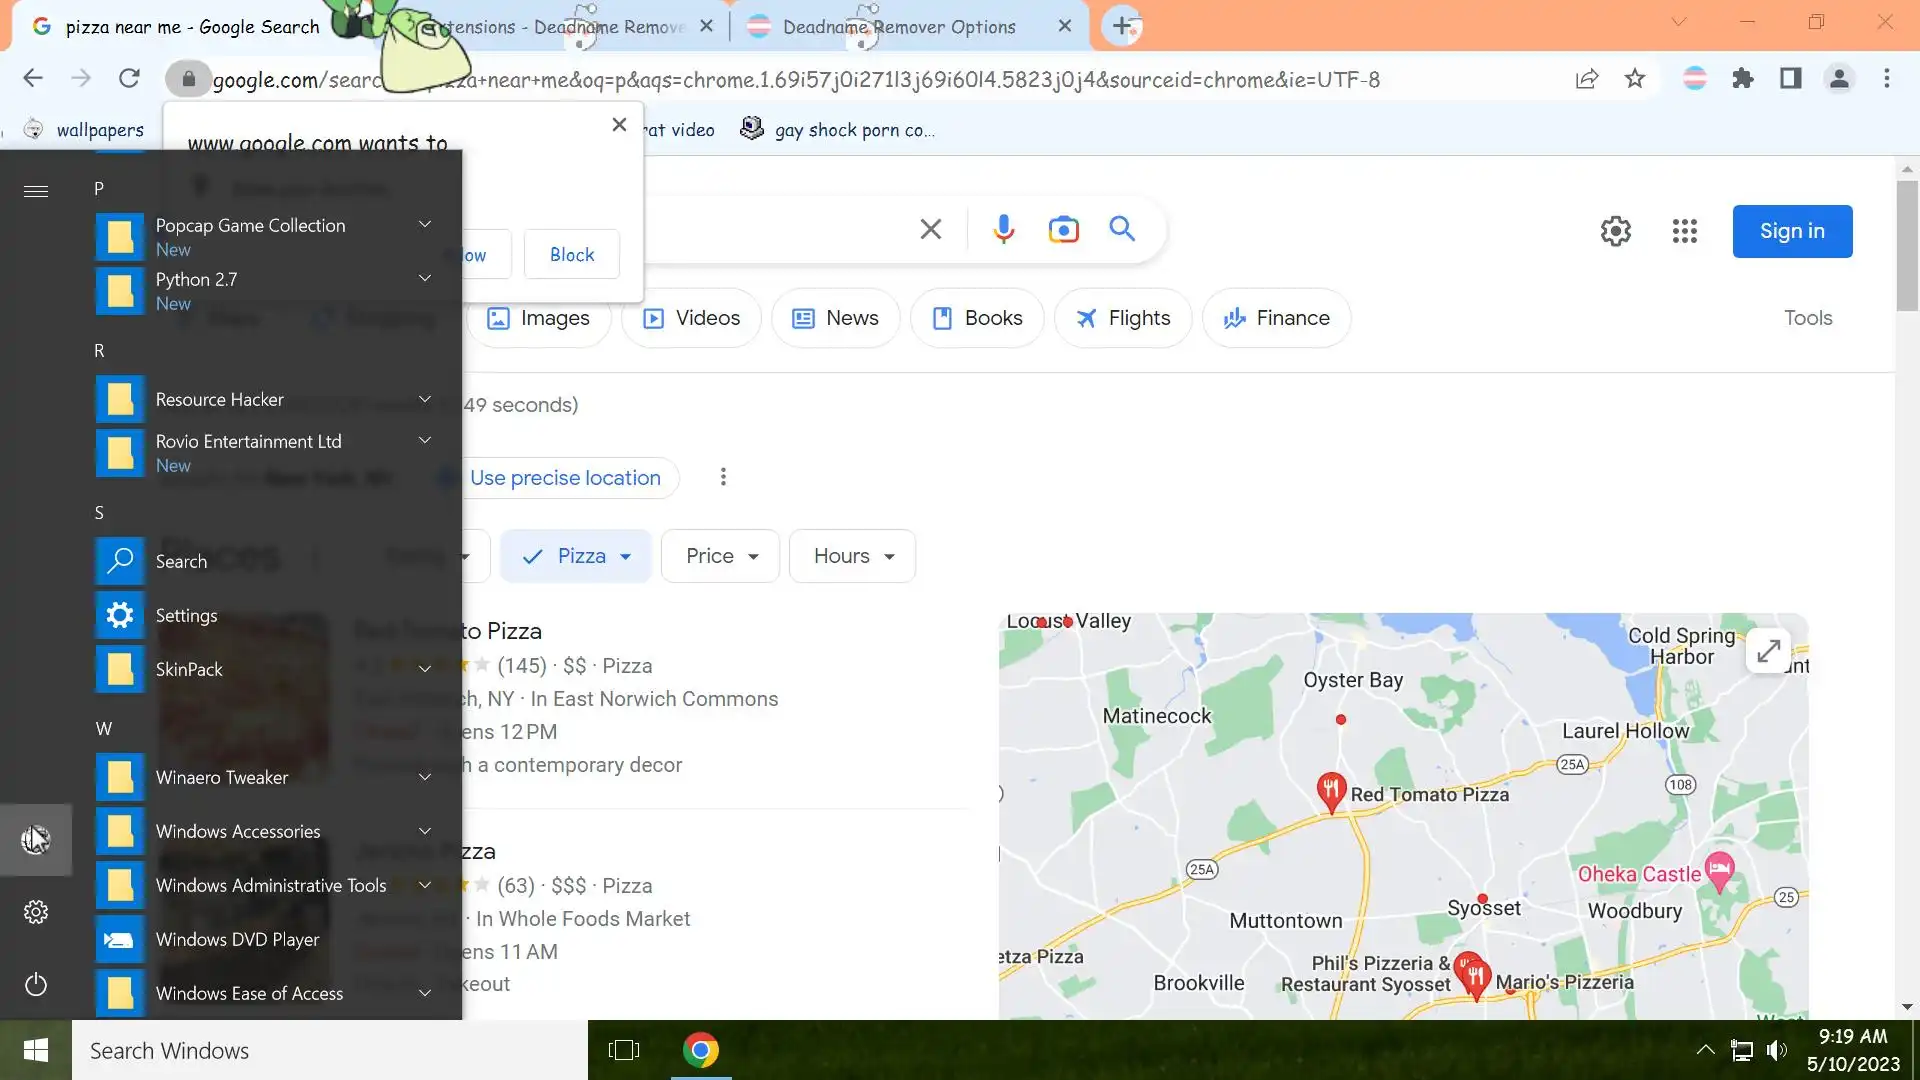This screenshot has height=1080, width=1920.
Task: Click the voice search microphone icon
Action: coord(1003,230)
